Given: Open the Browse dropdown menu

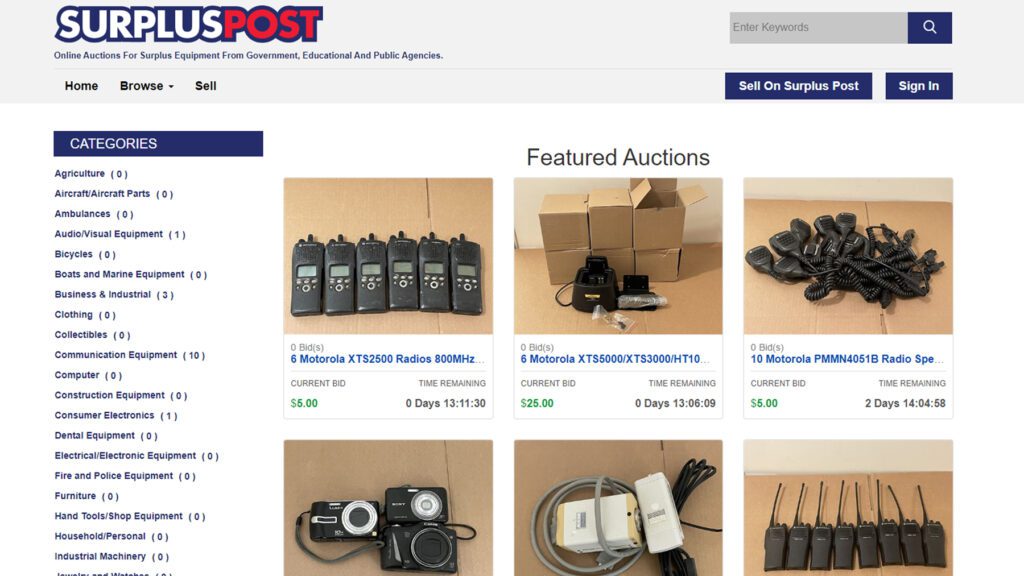Looking at the screenshot, I should click(x=146, y=86).
